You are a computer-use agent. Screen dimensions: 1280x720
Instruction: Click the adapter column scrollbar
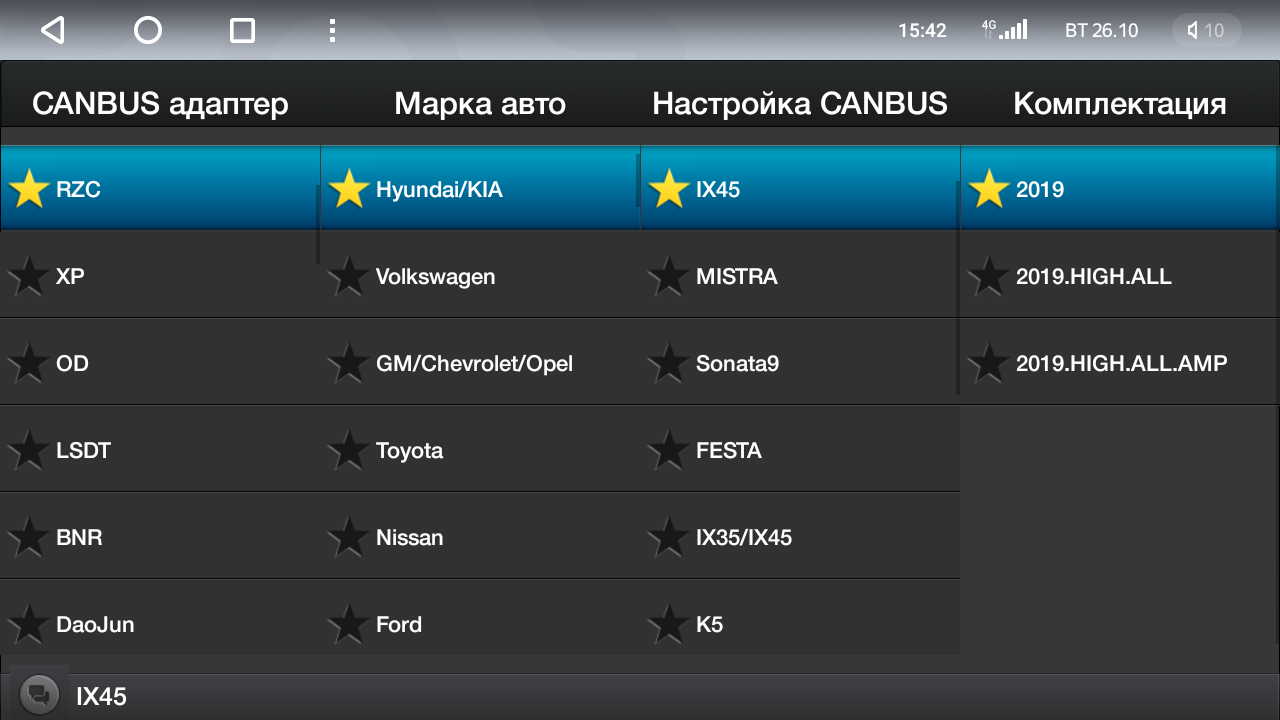click(318, 224)
